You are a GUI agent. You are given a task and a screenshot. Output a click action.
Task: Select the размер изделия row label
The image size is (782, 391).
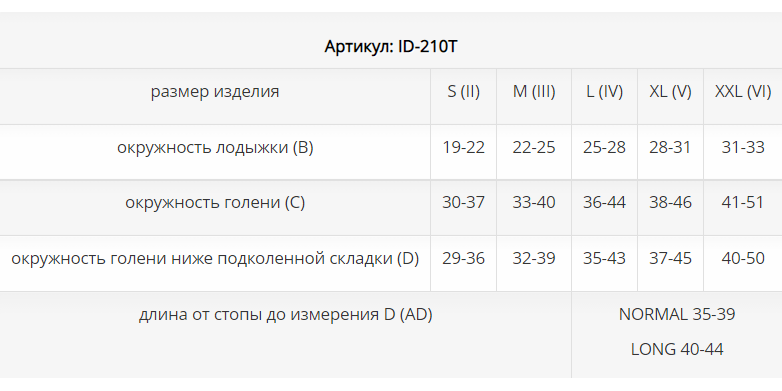click(215, 92)
